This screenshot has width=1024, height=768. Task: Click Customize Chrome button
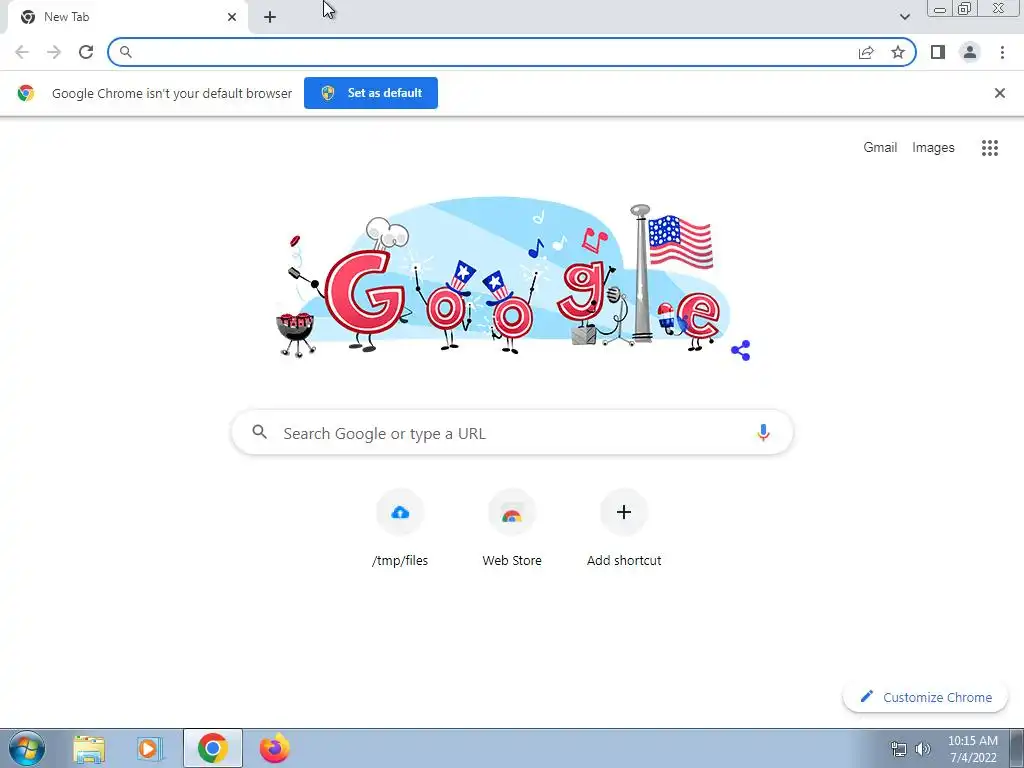click(x=925, y=697)
